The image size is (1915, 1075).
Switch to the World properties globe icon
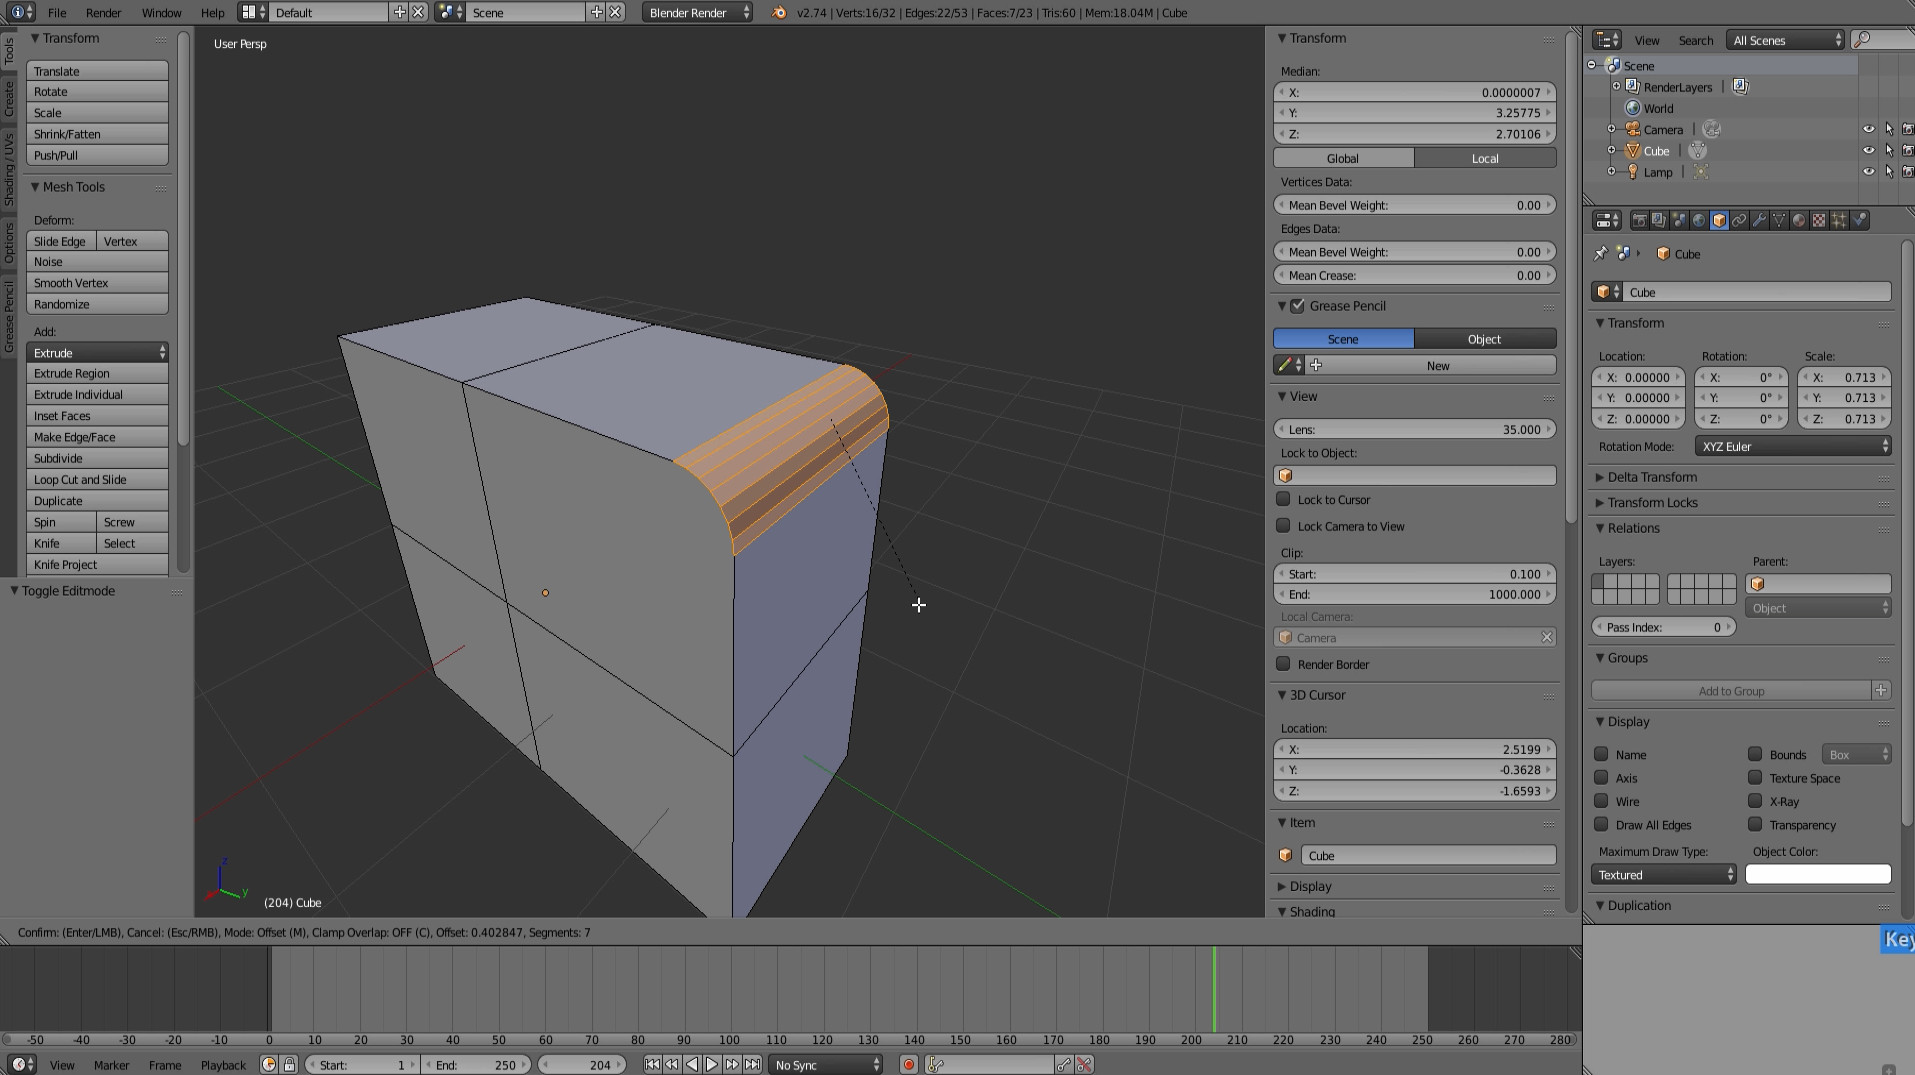pos(1699,221)
